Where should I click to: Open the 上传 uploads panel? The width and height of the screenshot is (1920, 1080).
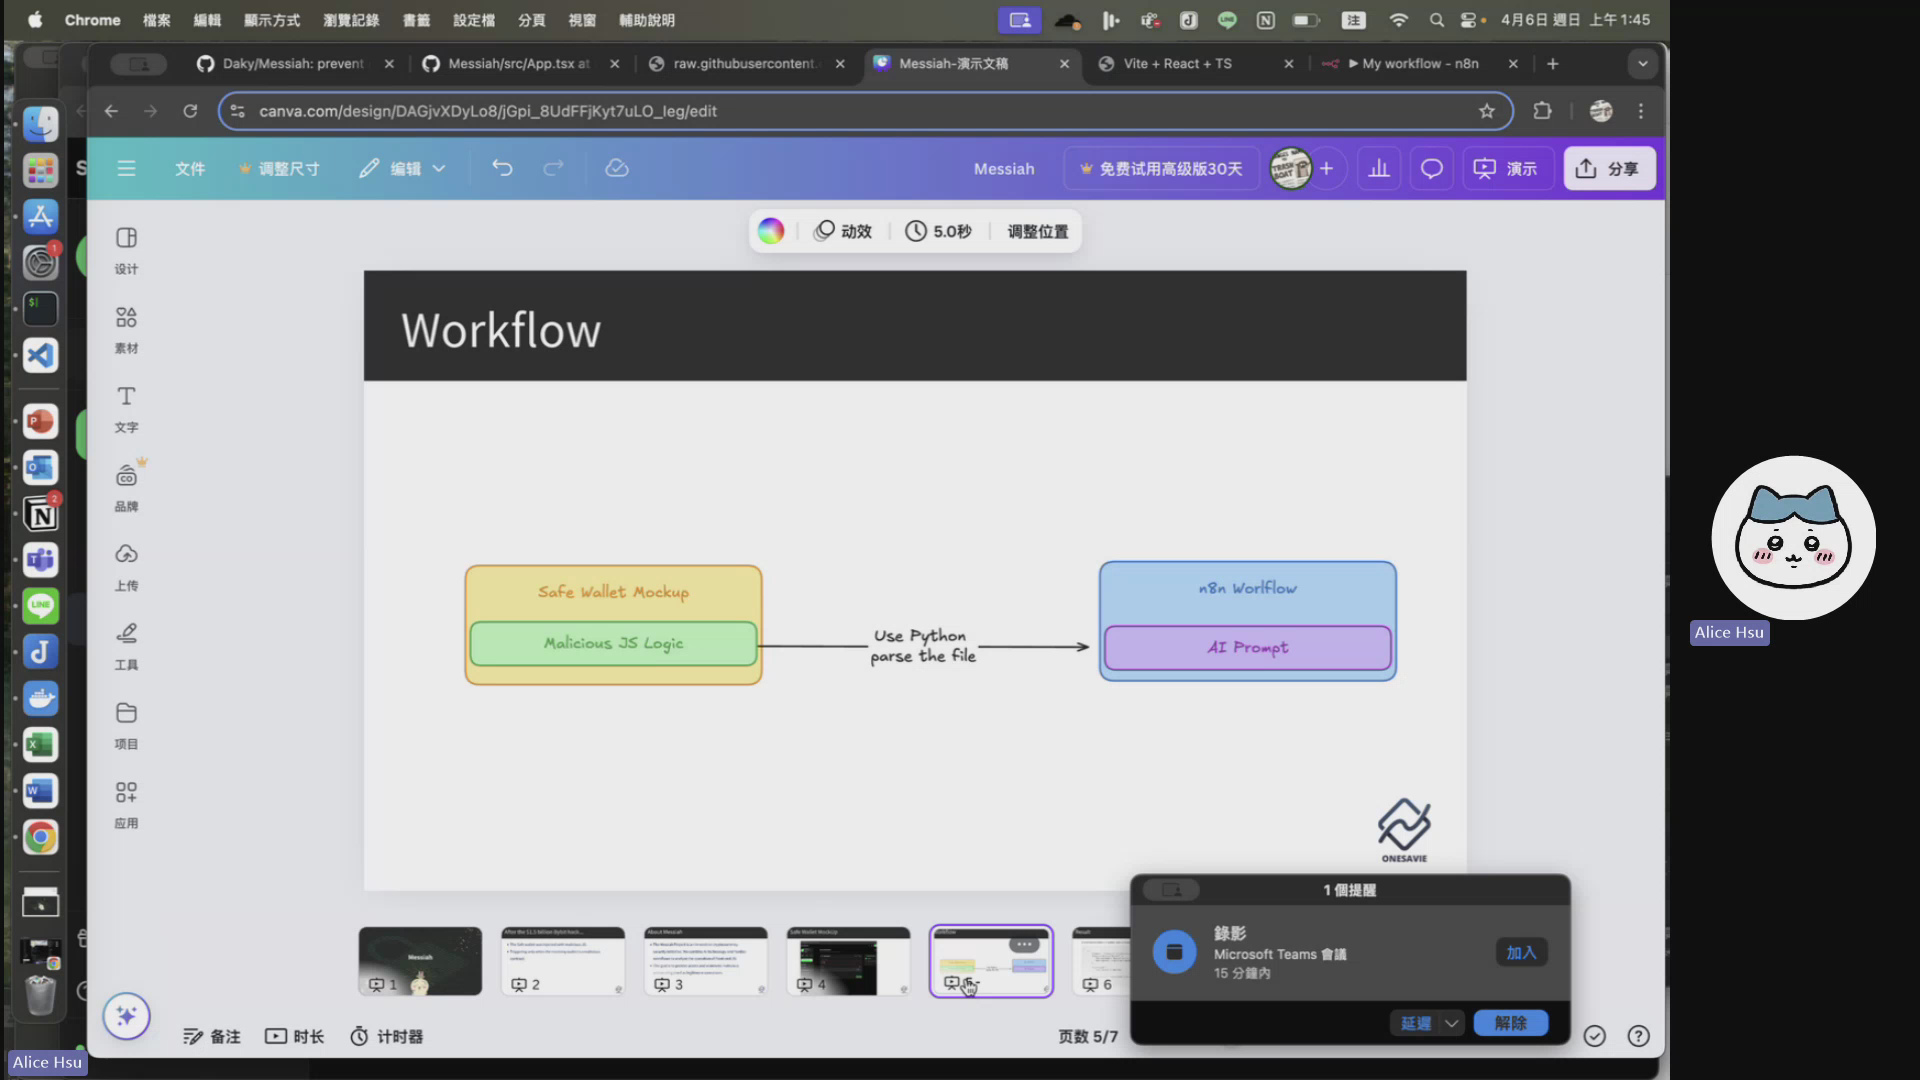(x=126, y=567)
